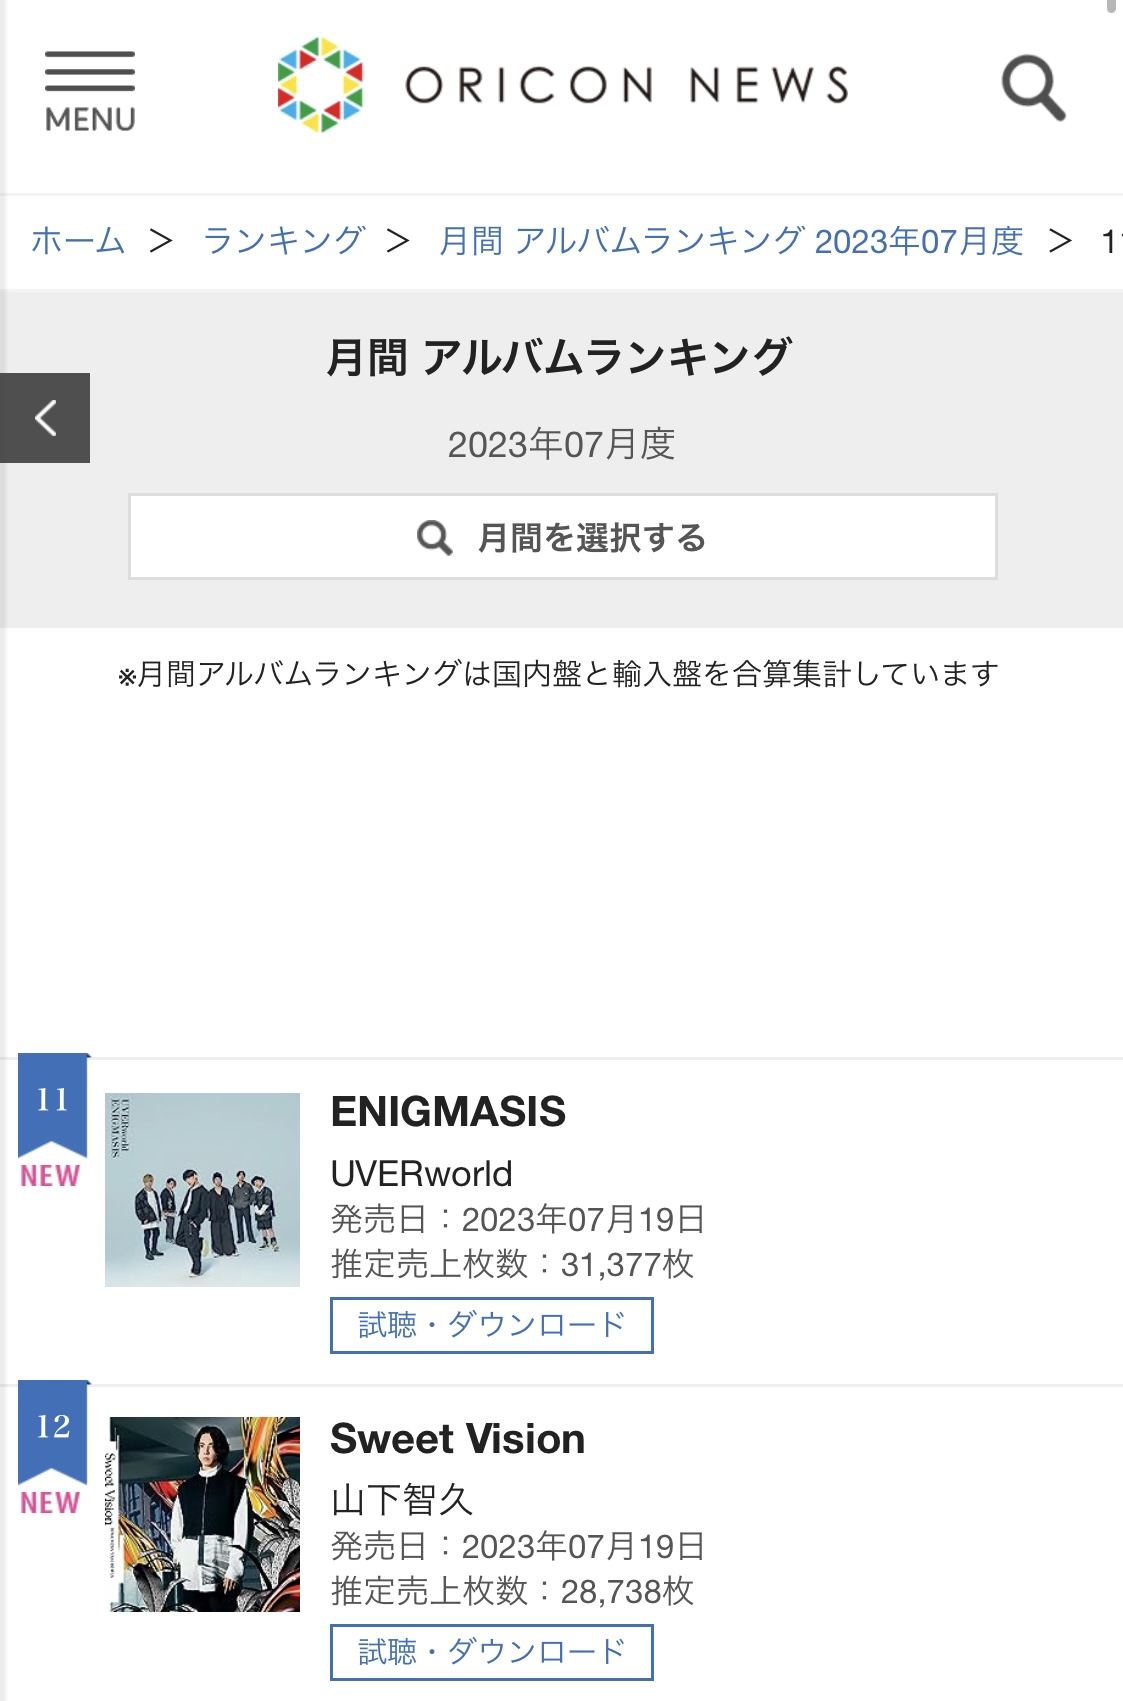Viewport: 1123px width, 1701px height.
Task: Open the Sweet Vision album title
Action: click(x=458, y=1439)
